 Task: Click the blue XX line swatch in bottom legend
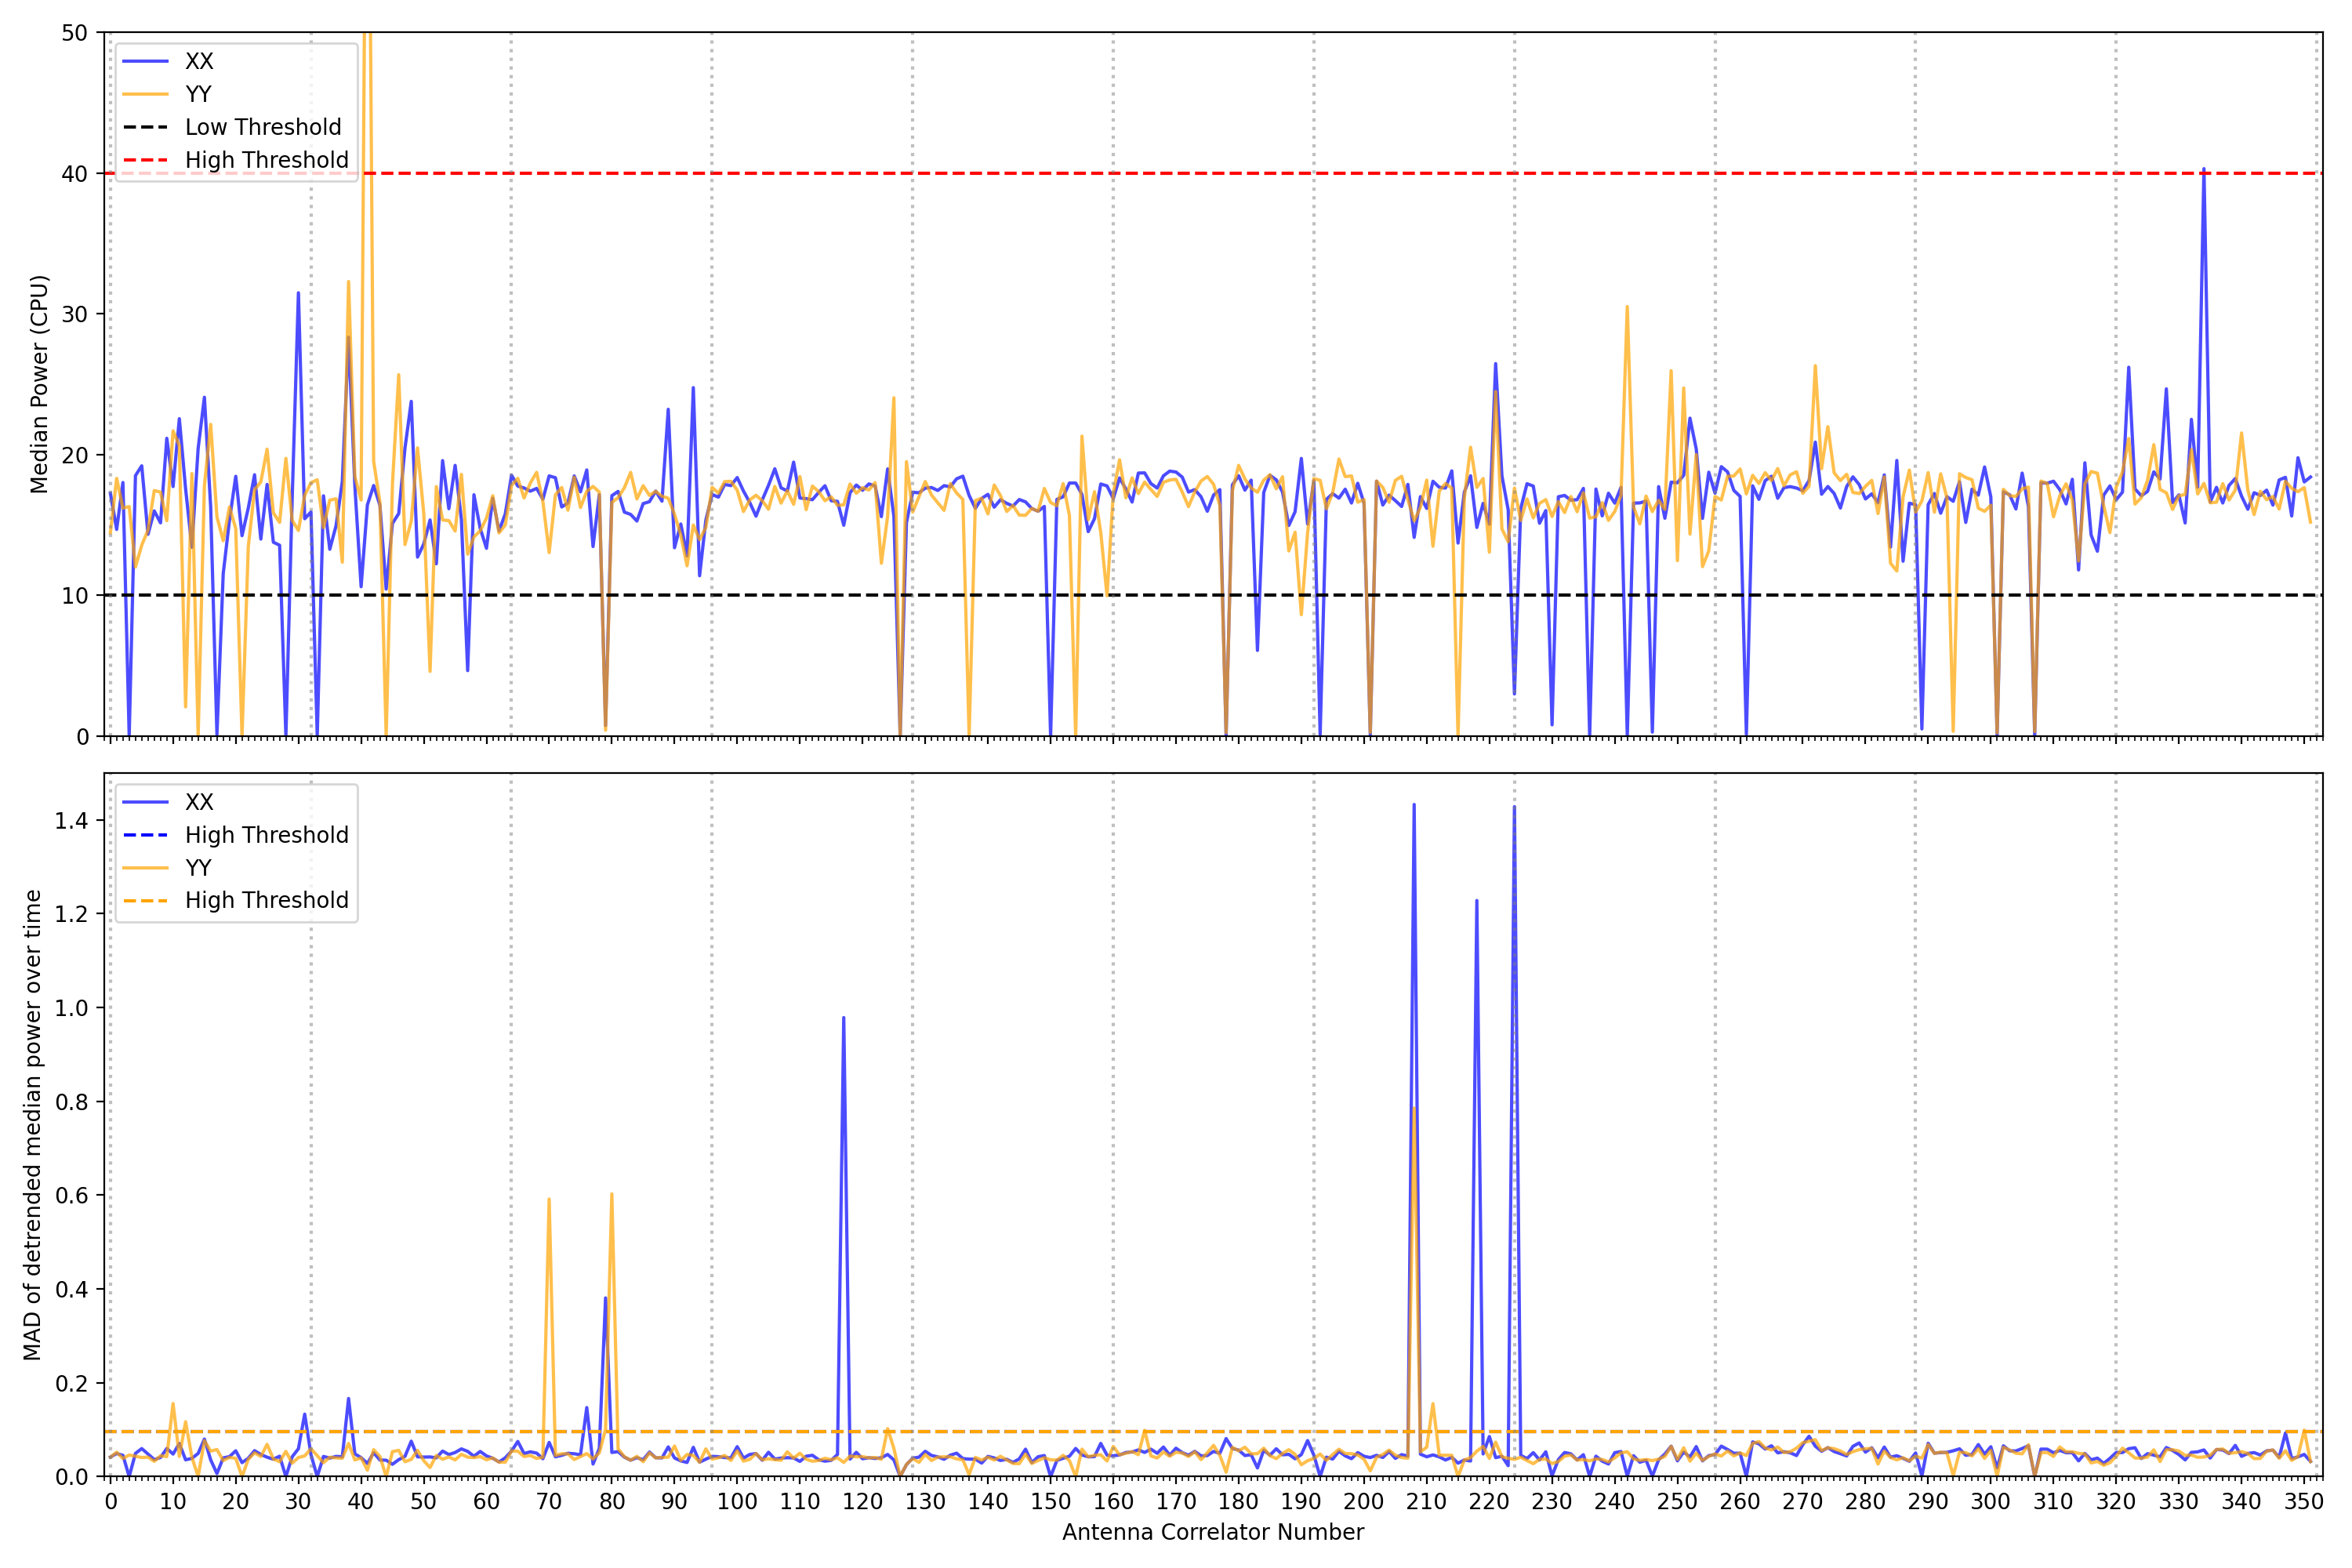[145, 802]
